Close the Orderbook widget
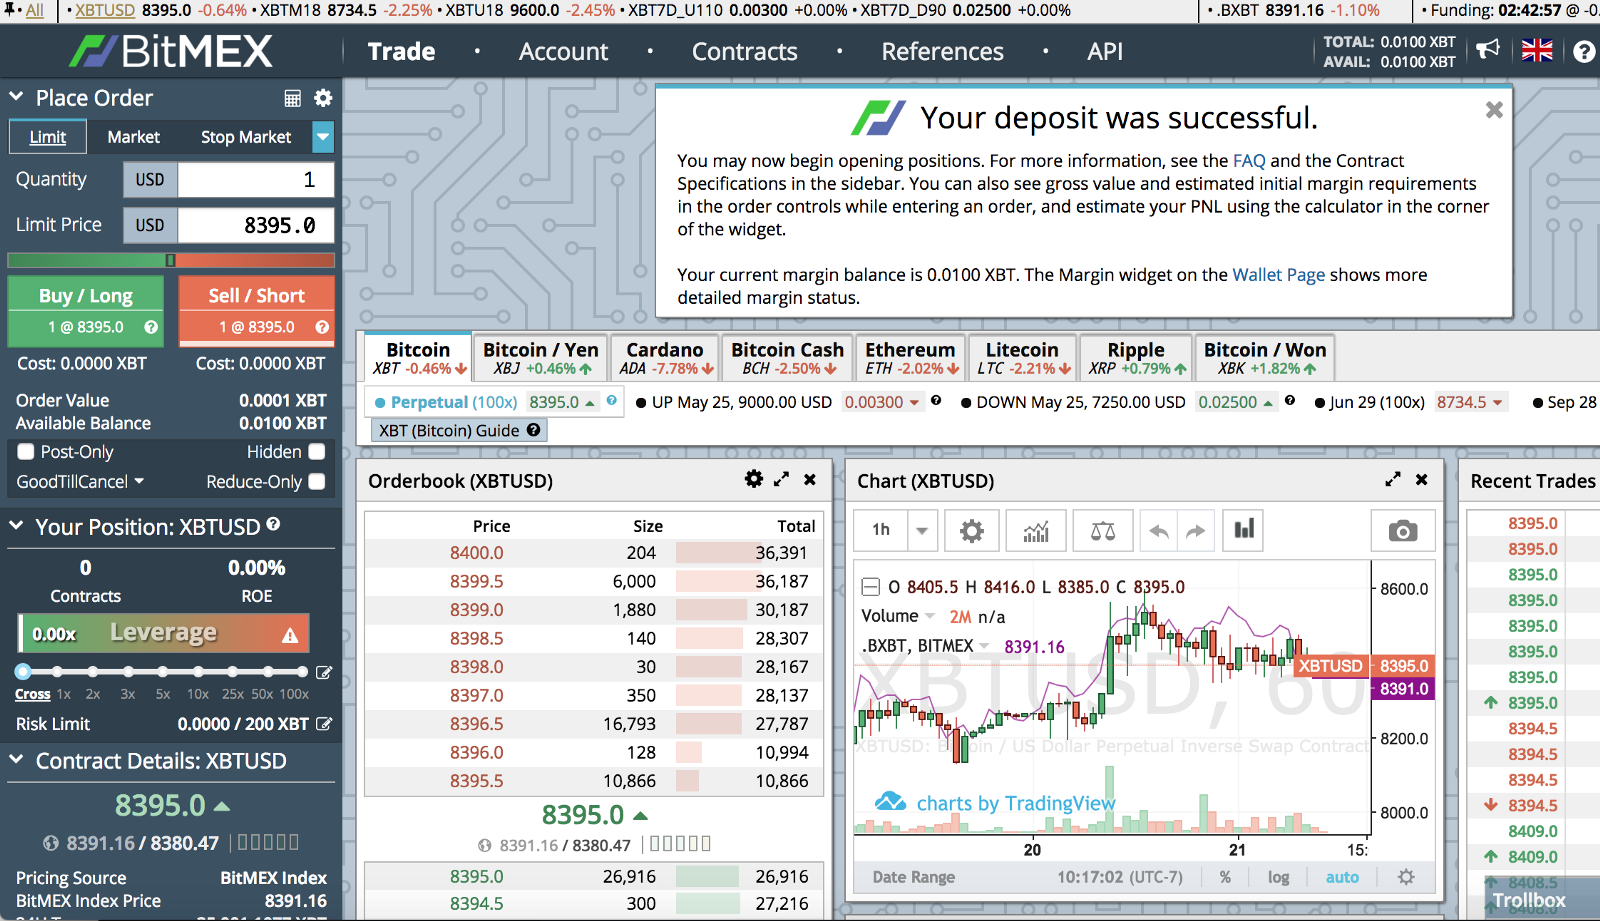Screen dimensions: 1600x921 [x=810, y=479]
